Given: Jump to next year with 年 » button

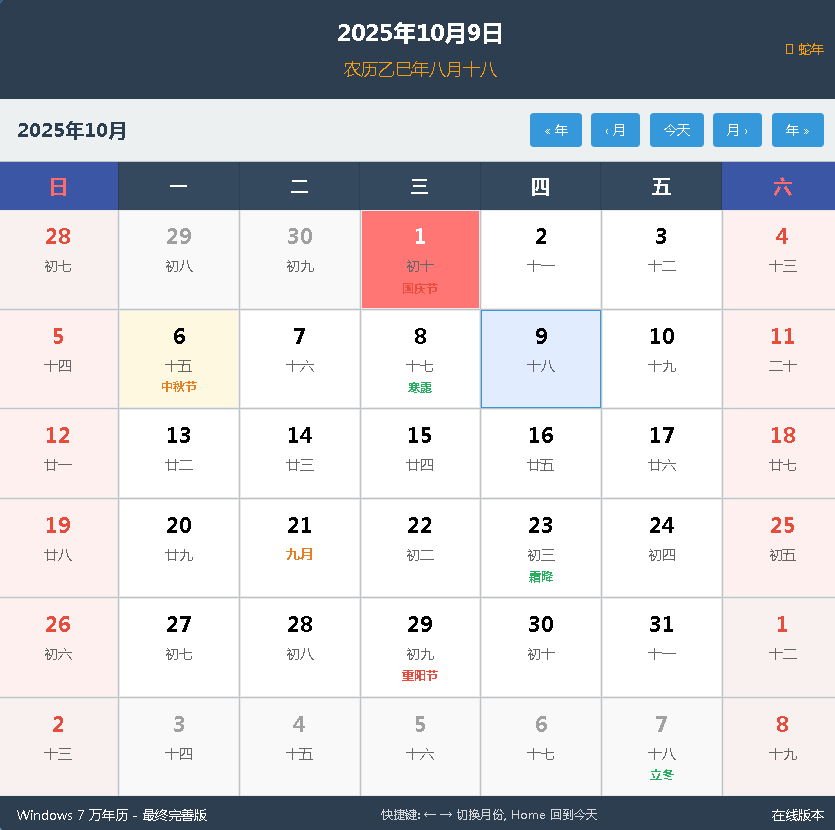Looking at the screenshot, I should [x=797, y=130].
